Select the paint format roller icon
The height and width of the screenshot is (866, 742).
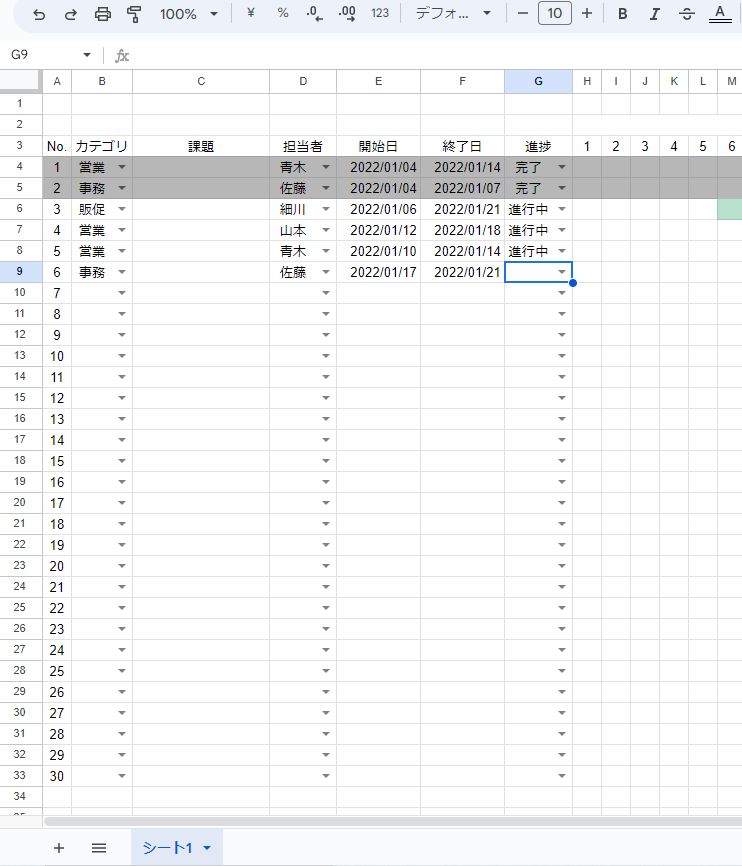click(134, 14)
